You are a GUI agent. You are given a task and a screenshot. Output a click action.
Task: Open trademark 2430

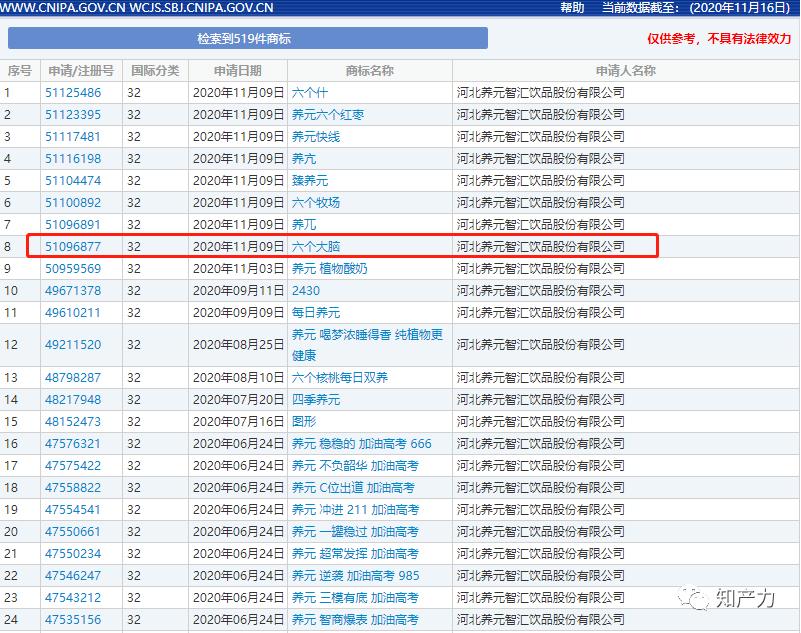pyautogui.click(x=305, y=290)
